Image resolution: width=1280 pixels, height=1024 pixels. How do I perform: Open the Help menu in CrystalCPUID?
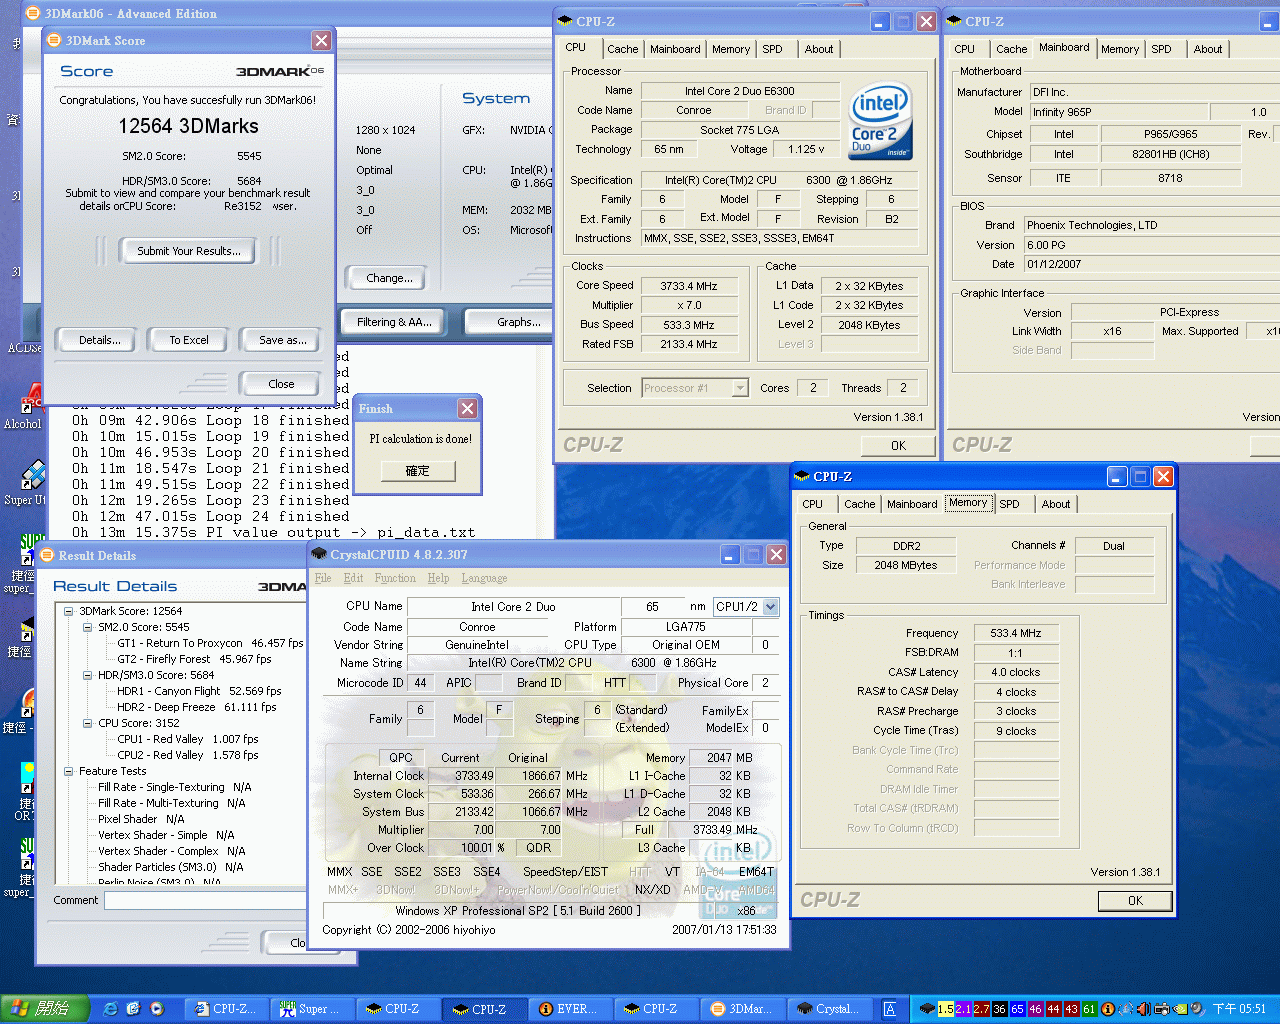point(438,578)
